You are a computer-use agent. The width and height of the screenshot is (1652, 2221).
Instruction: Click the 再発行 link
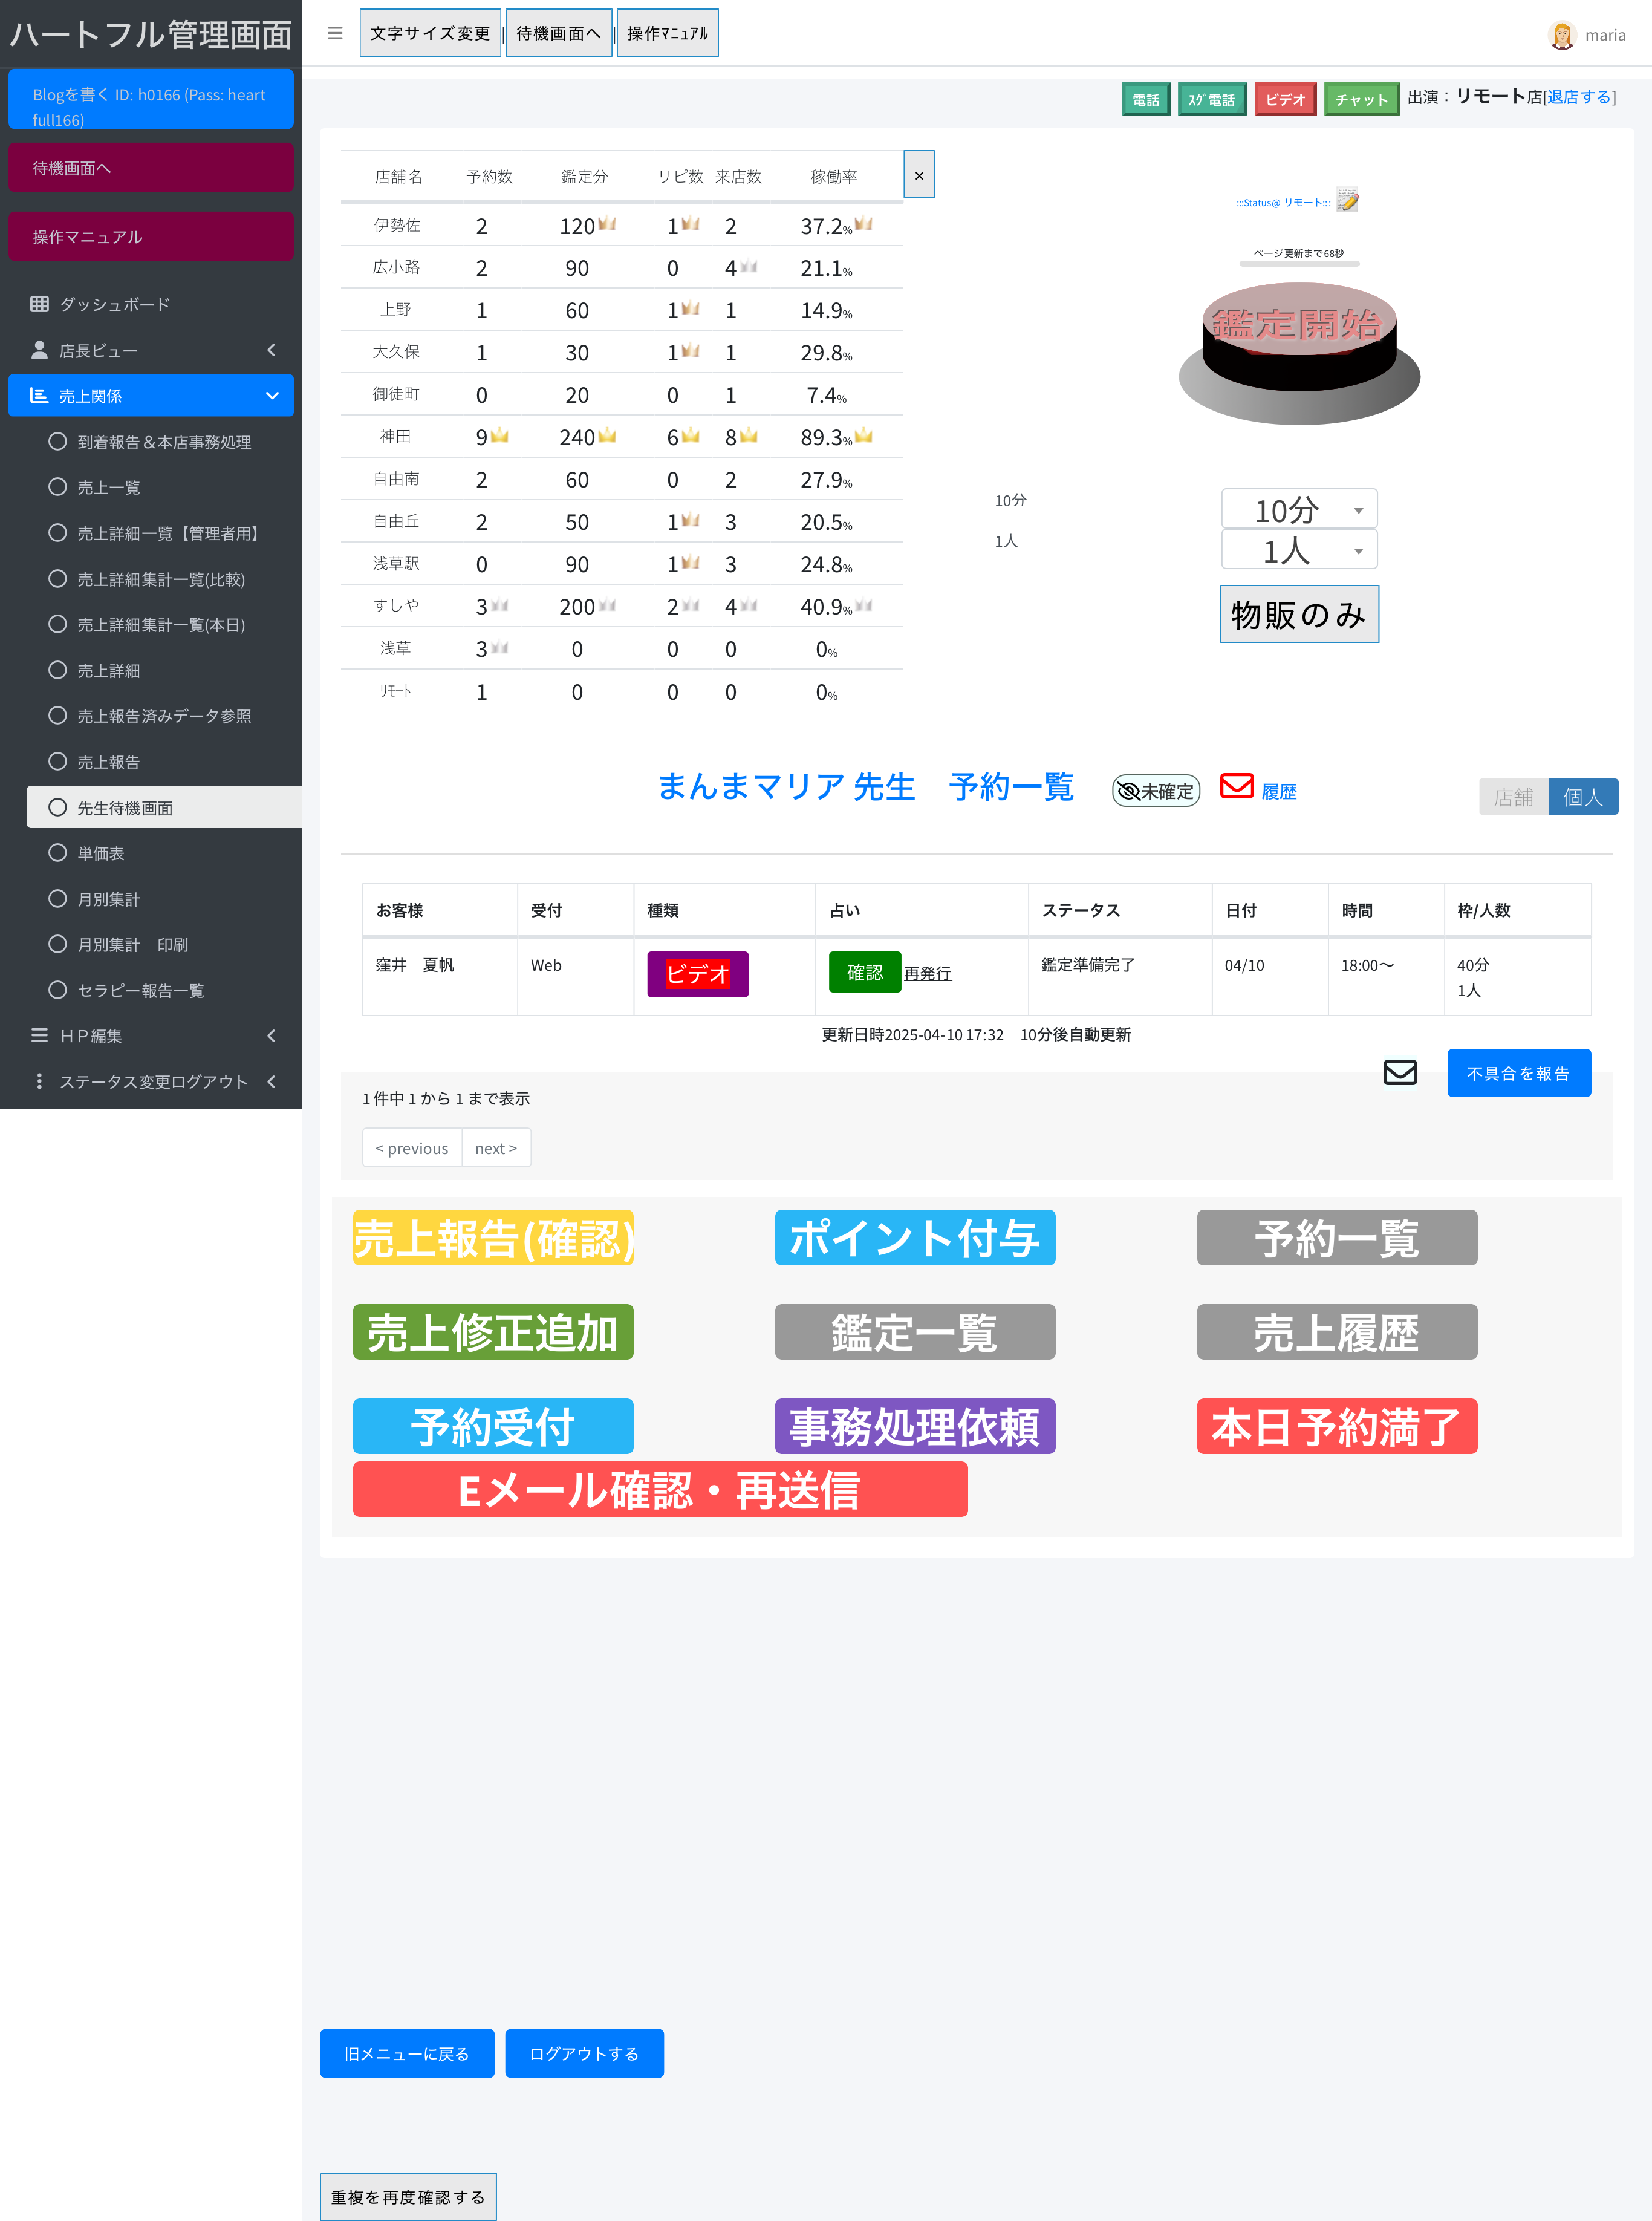[x=927, y=973]
